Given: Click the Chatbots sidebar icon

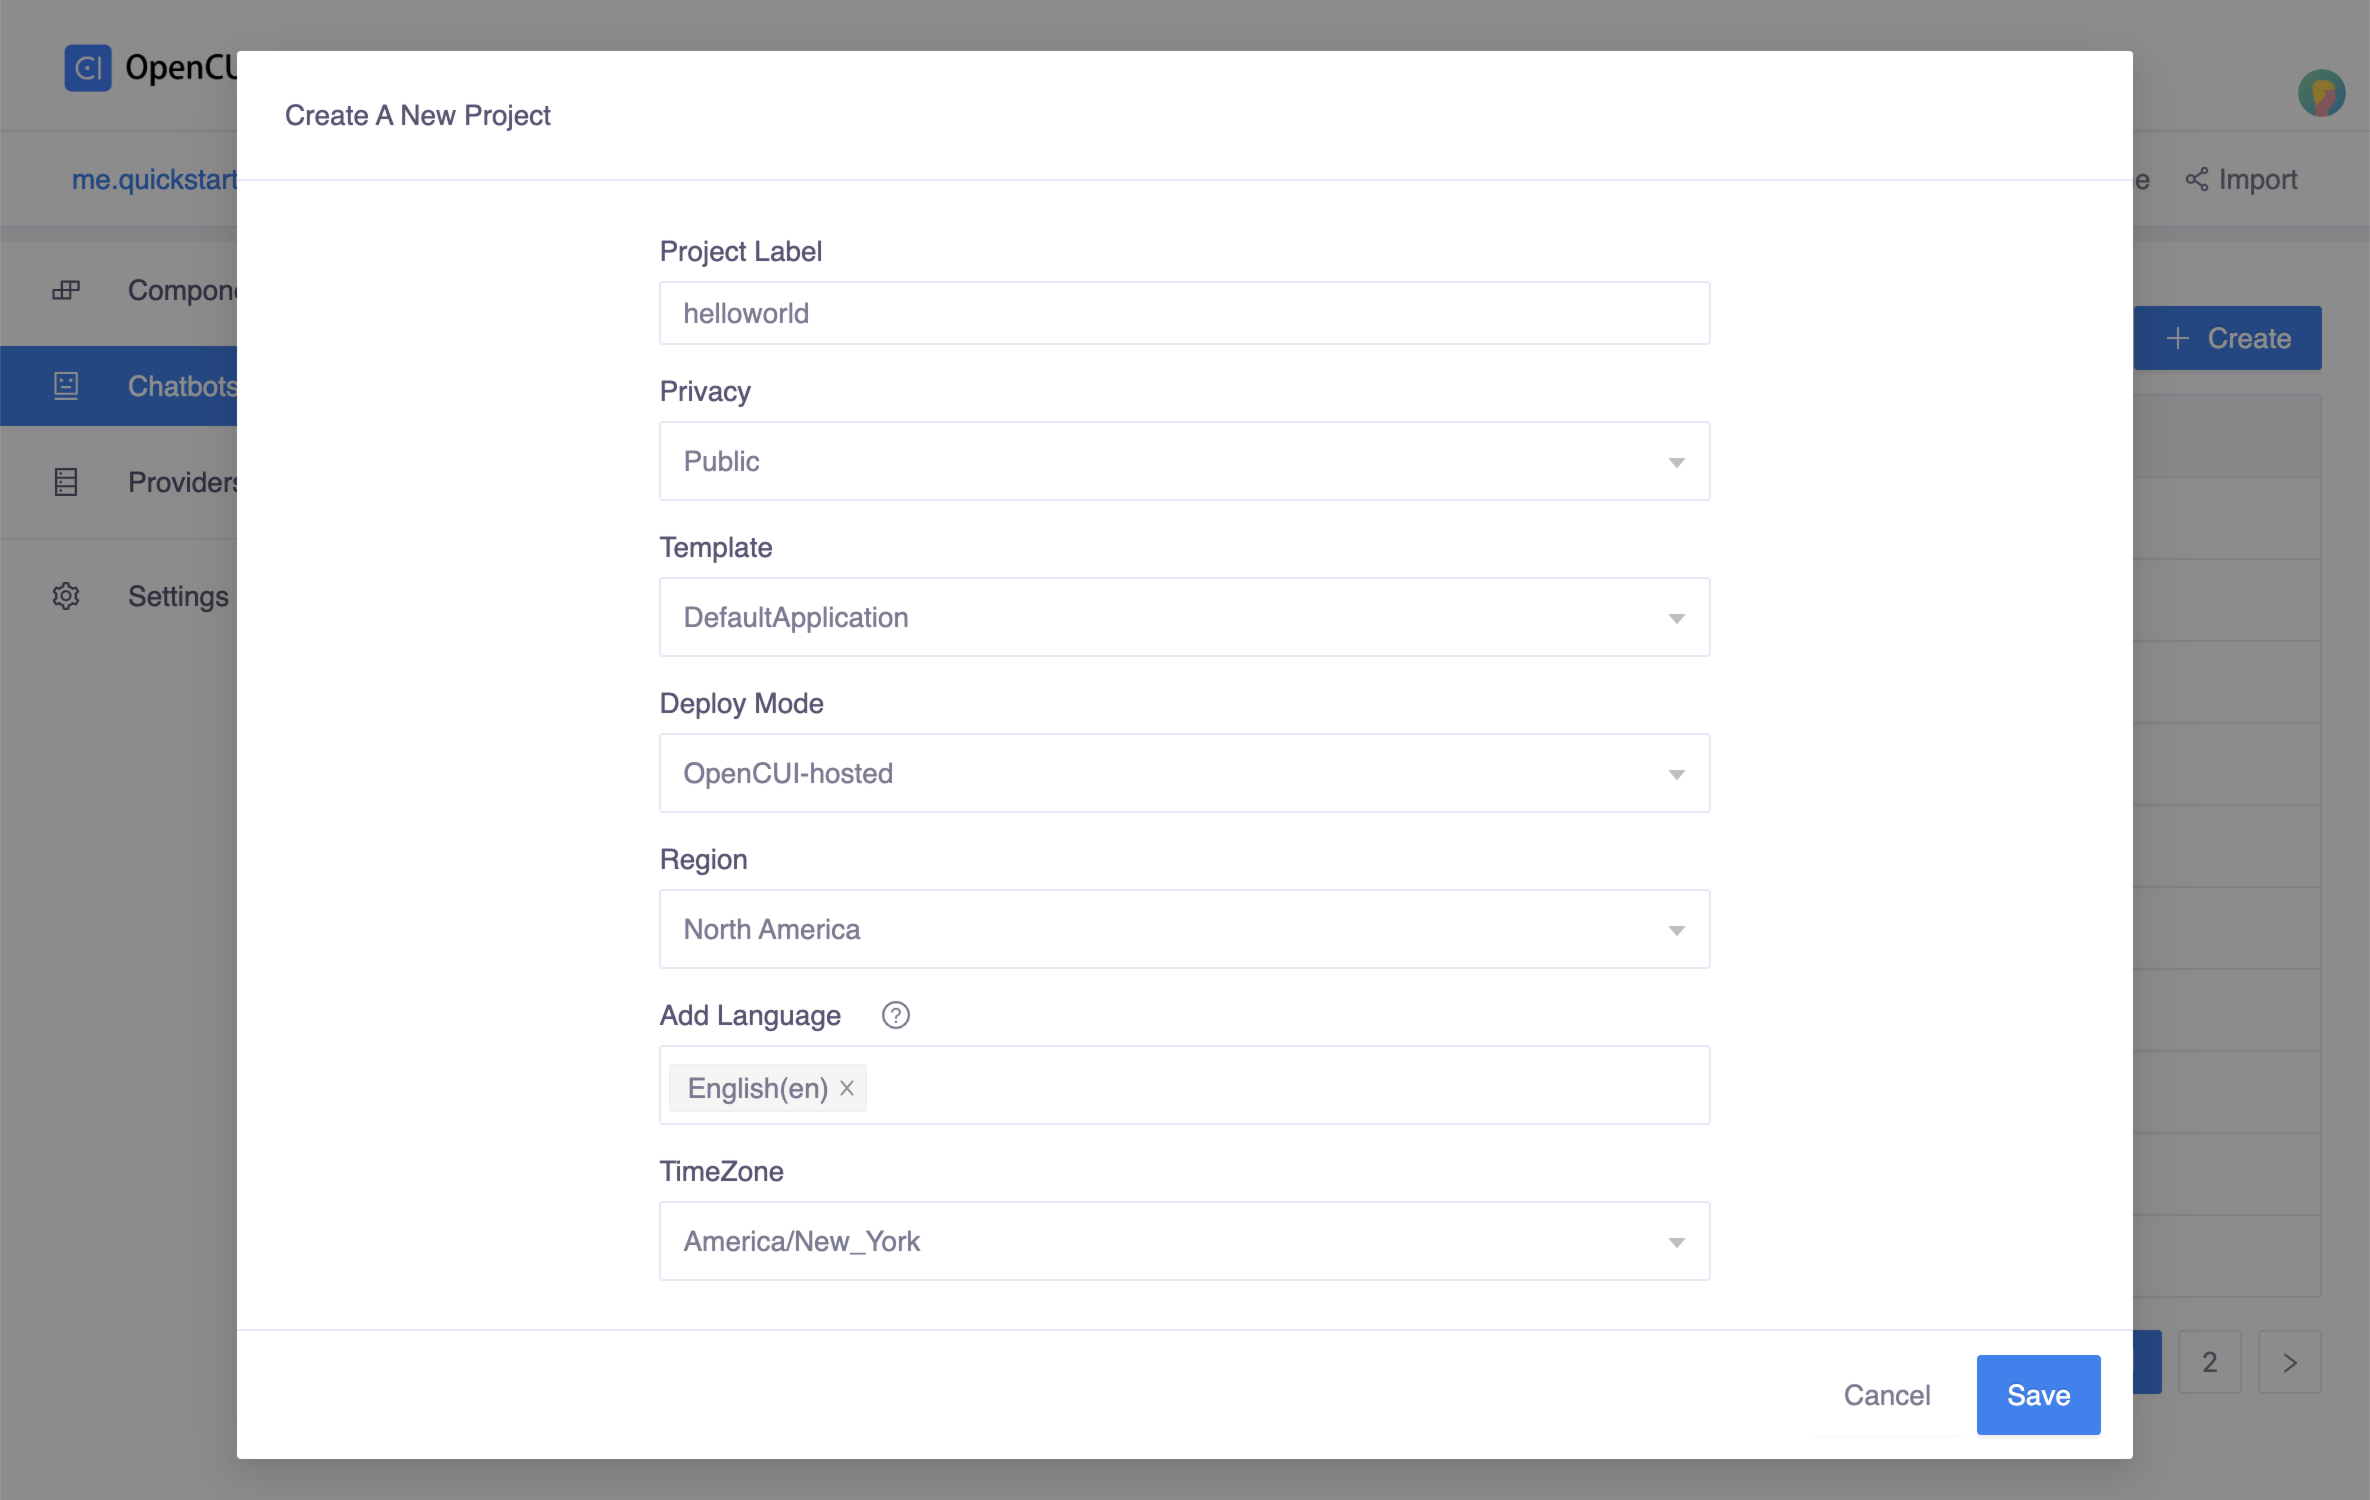Looking at the screenshot, I should click(64, 384).
